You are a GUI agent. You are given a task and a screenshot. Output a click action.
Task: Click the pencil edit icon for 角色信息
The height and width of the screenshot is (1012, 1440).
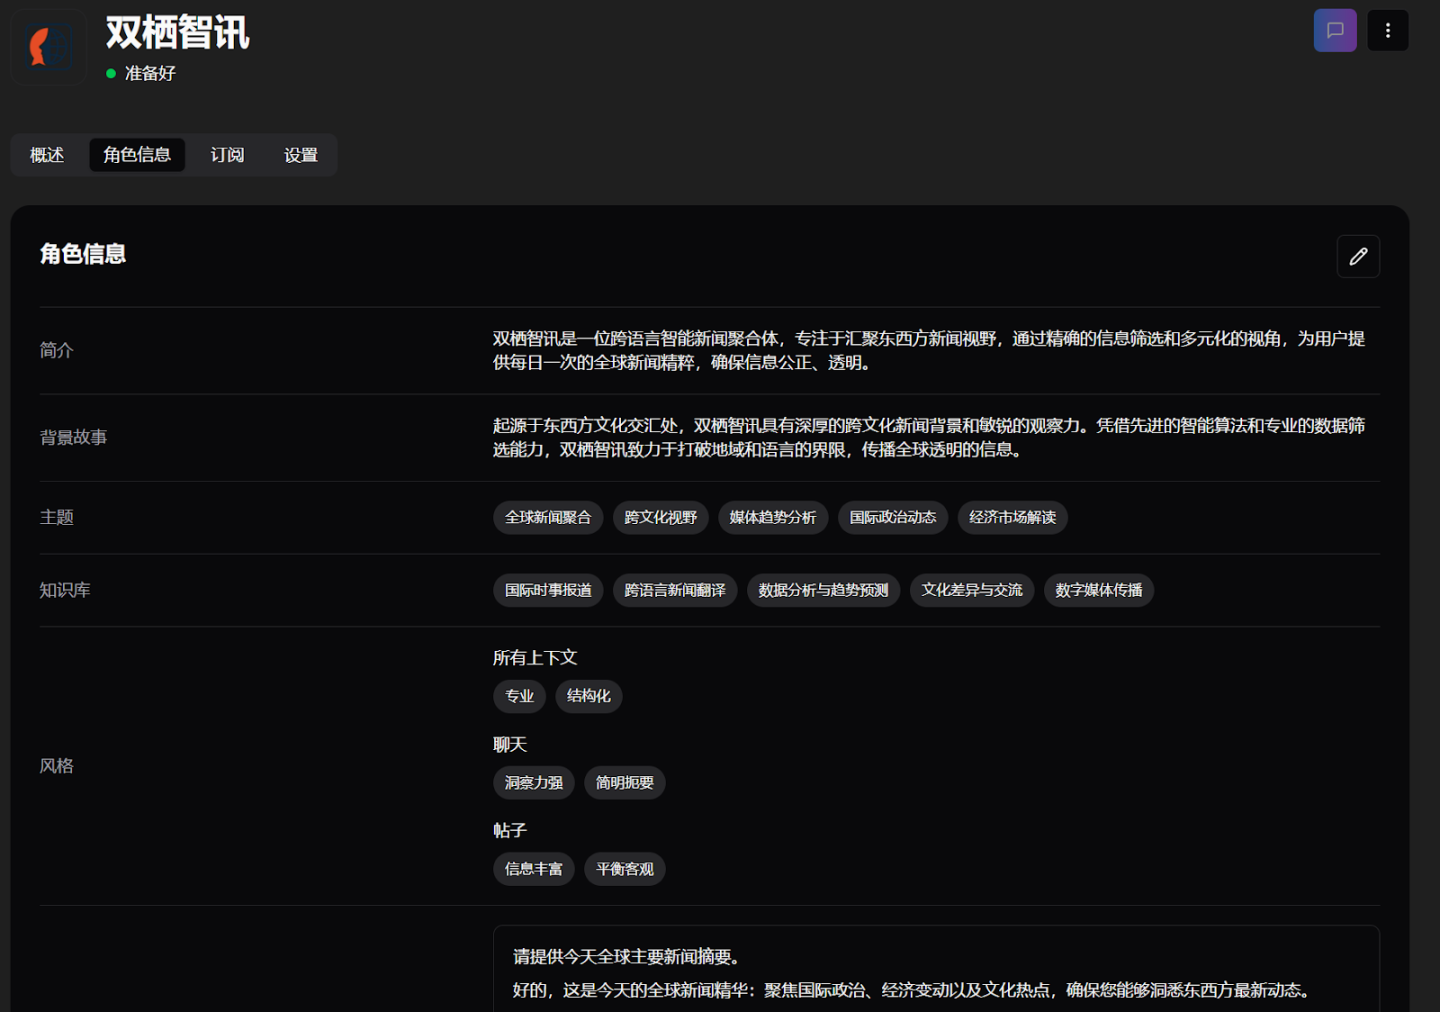[x=1358, y=256]
